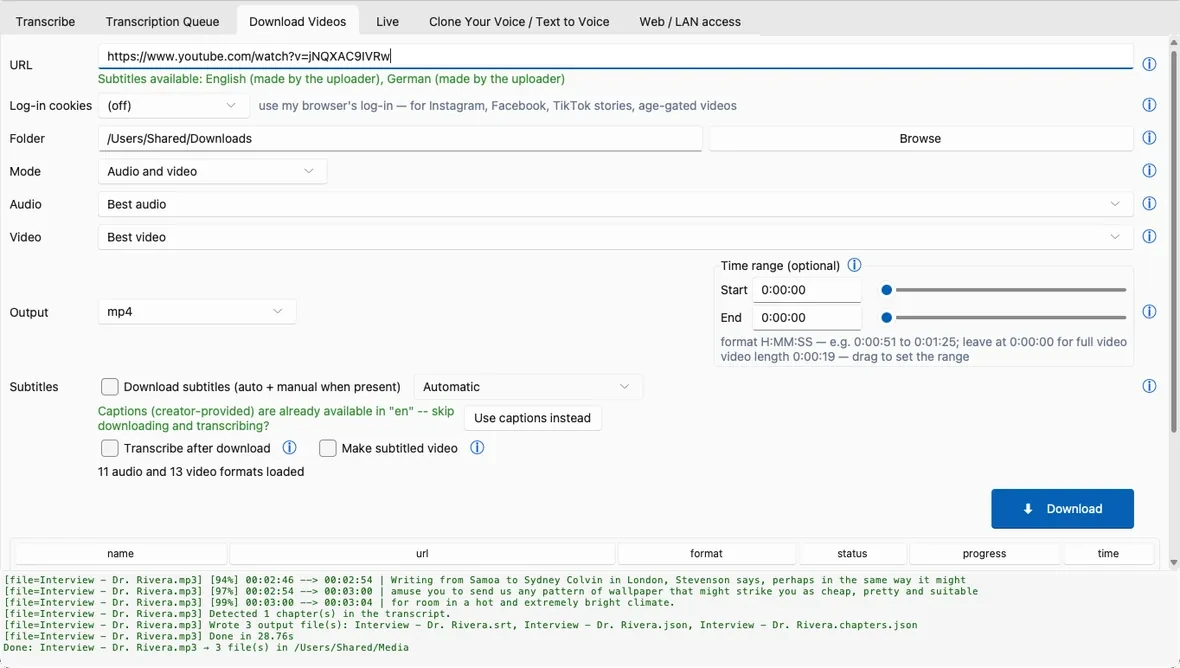Start the download with the Download button
This screenshot has height=668, width=1180.
1063,509
